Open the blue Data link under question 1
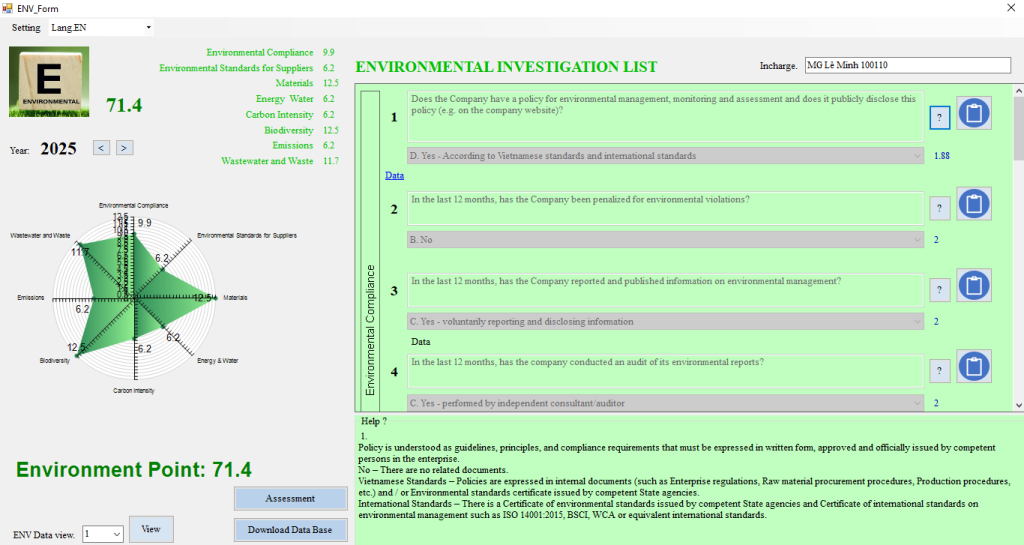 (x=394, y=176)
